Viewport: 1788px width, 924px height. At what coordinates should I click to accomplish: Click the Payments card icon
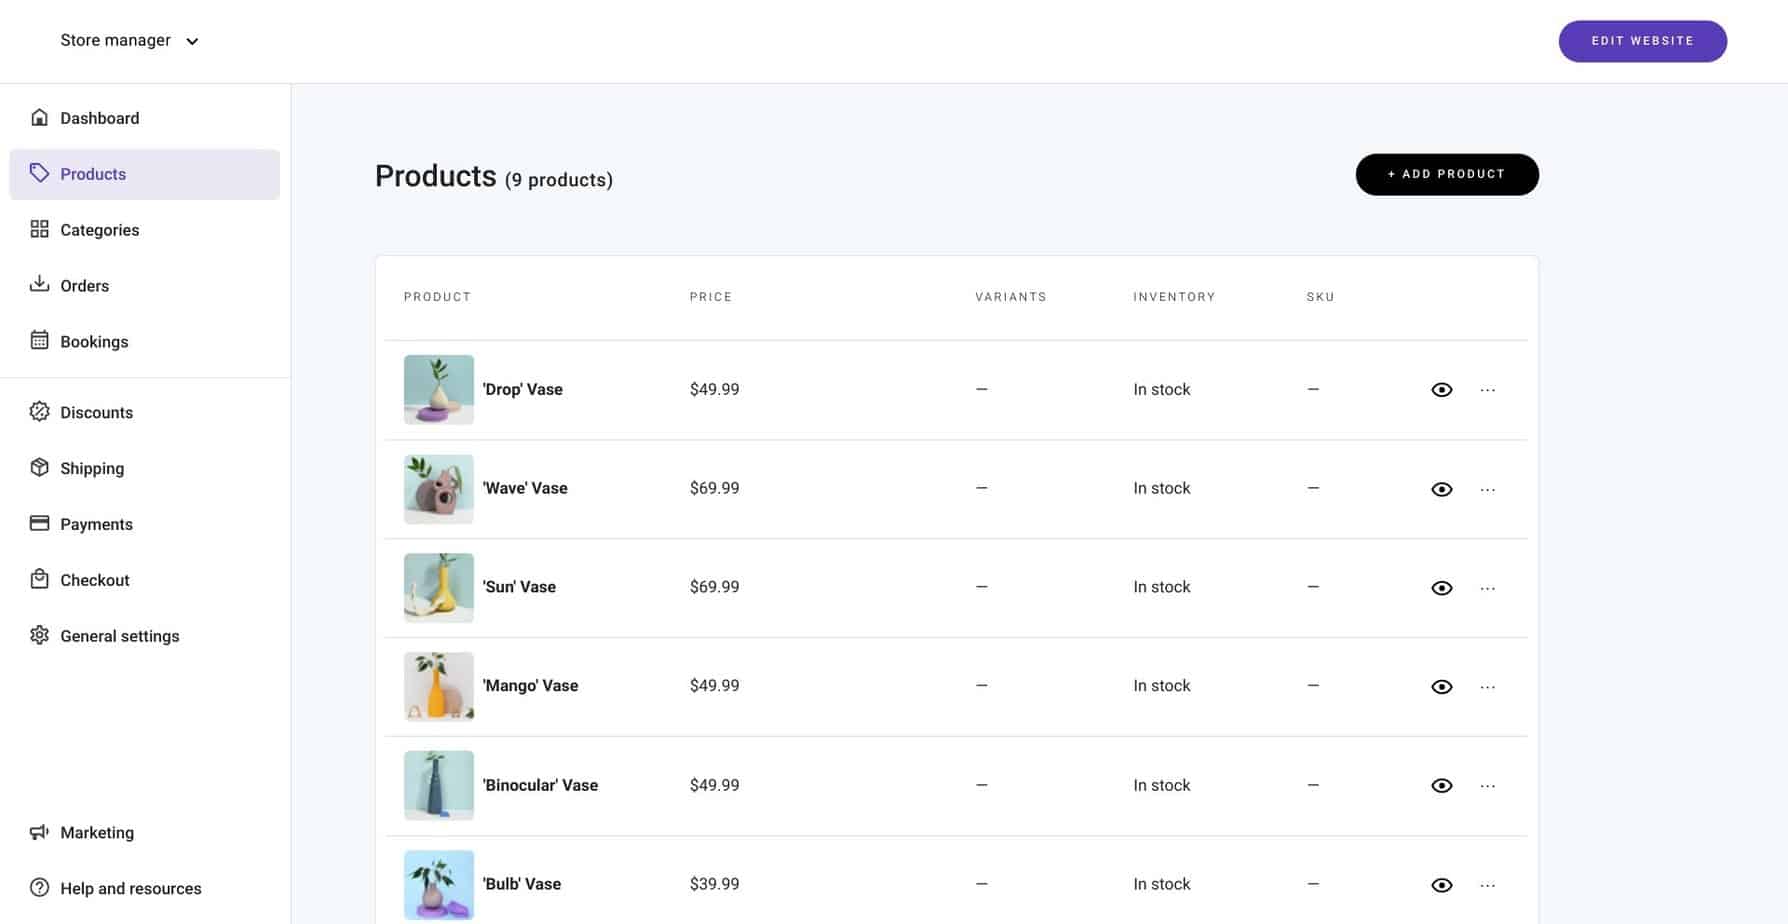[x=39, y=524]
